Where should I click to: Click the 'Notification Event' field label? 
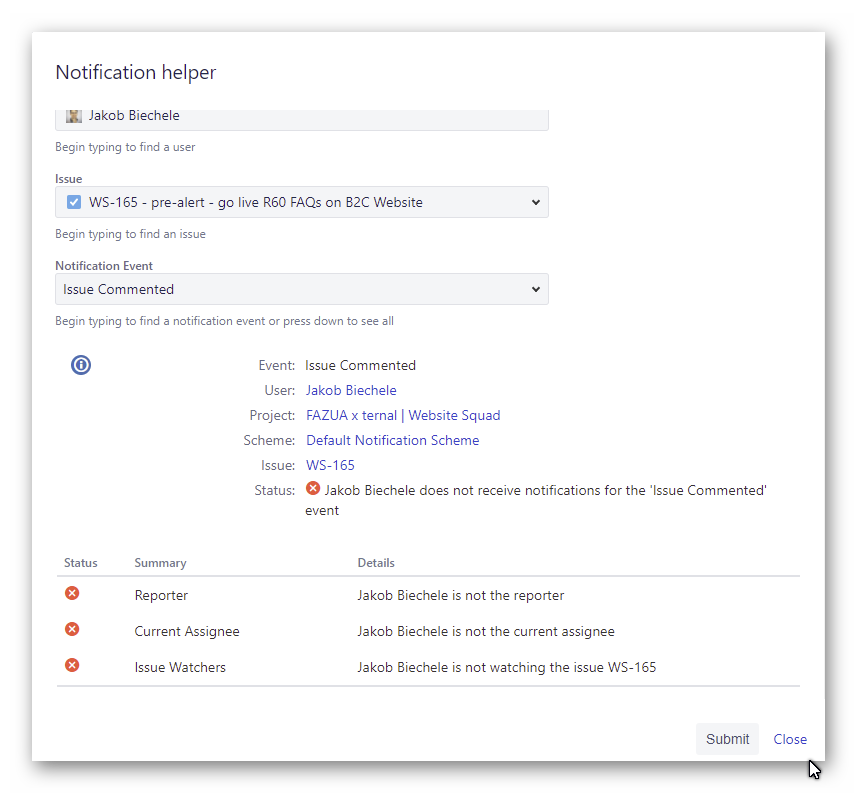point(104,266)
